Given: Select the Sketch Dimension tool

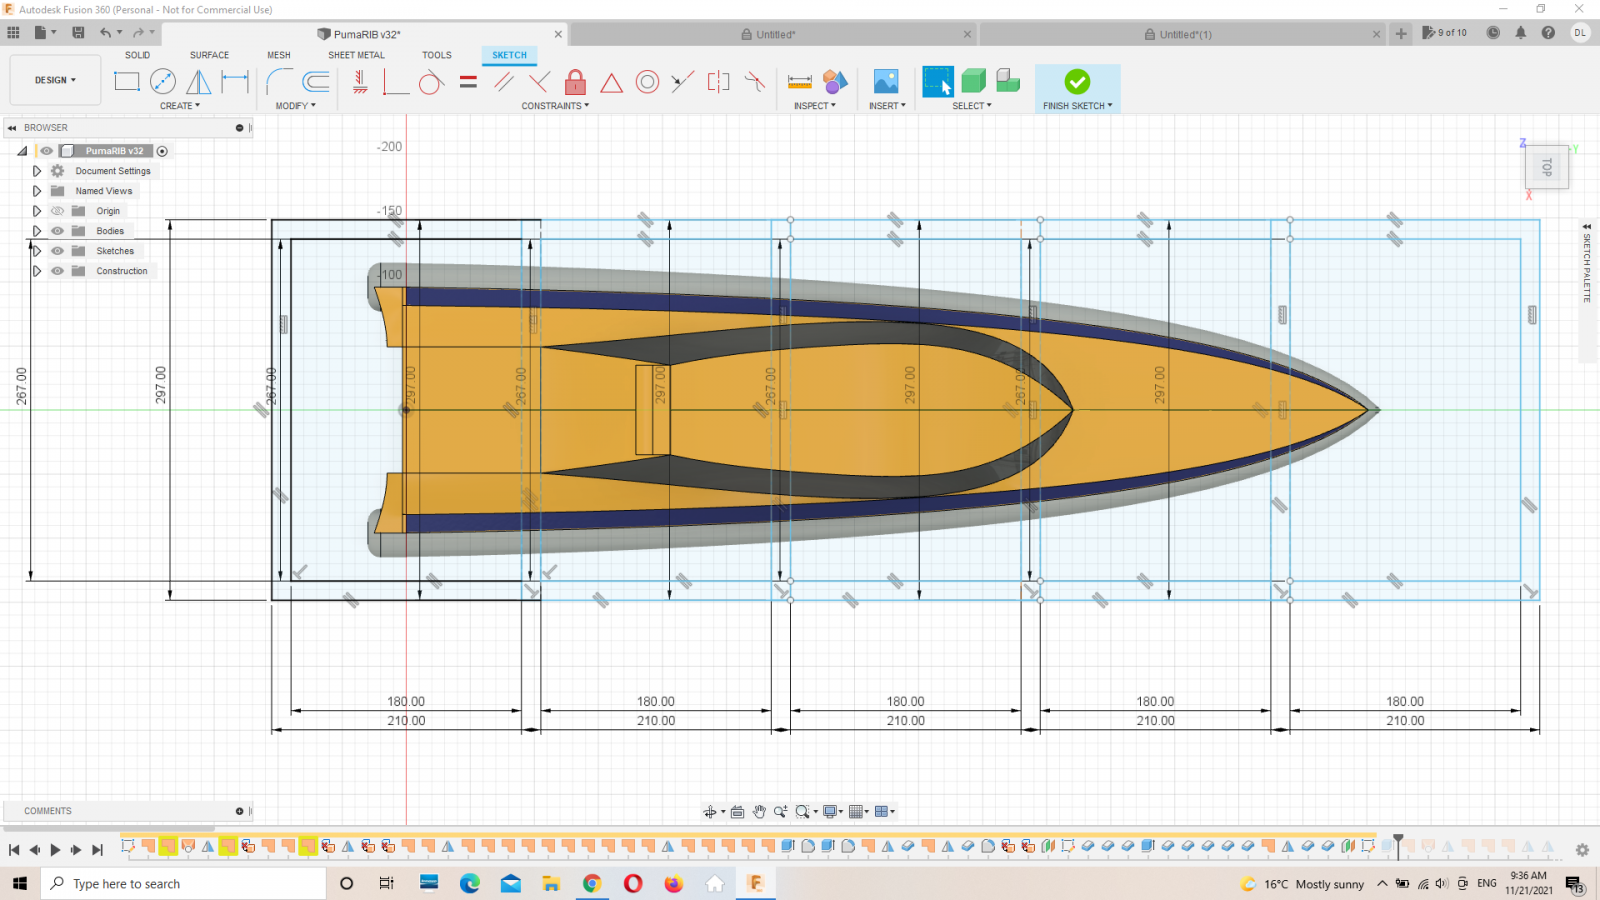Looking at the screenshot, I should coord(235,81).
